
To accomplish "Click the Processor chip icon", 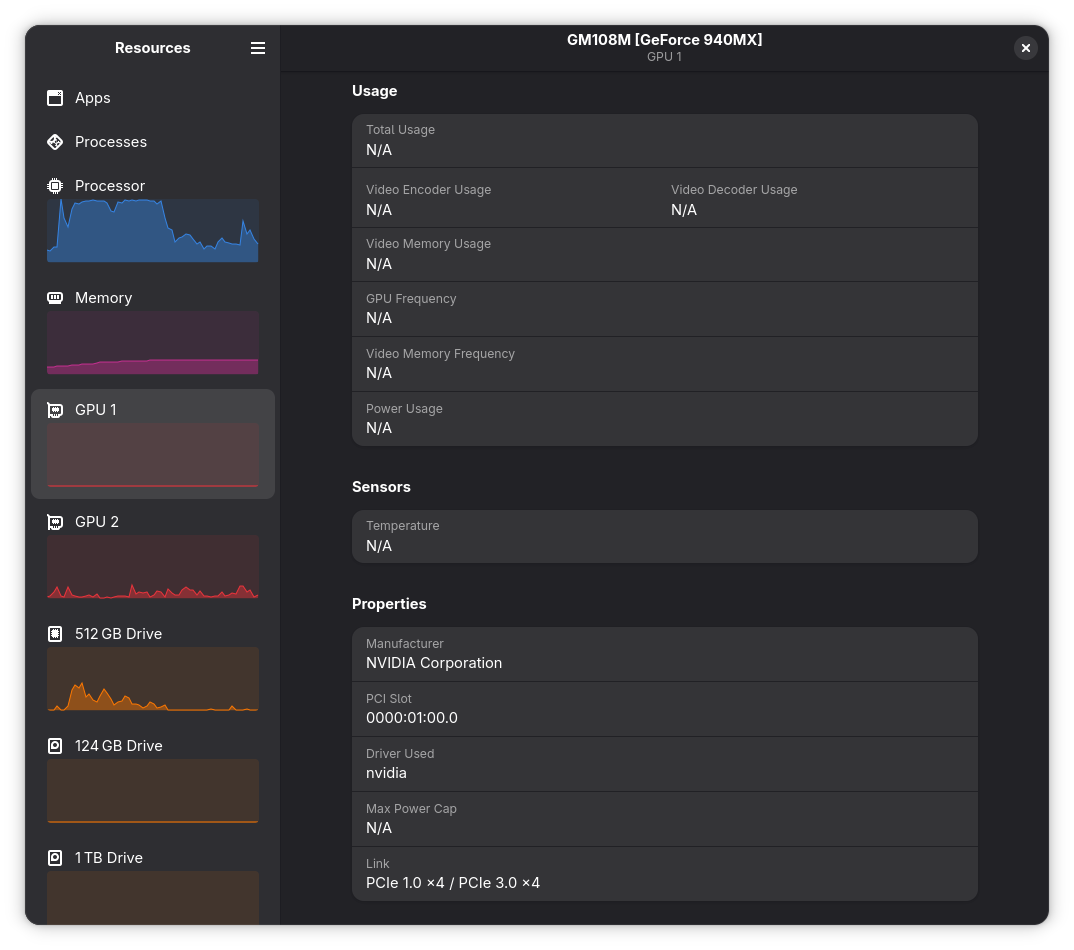I will 55,186.
